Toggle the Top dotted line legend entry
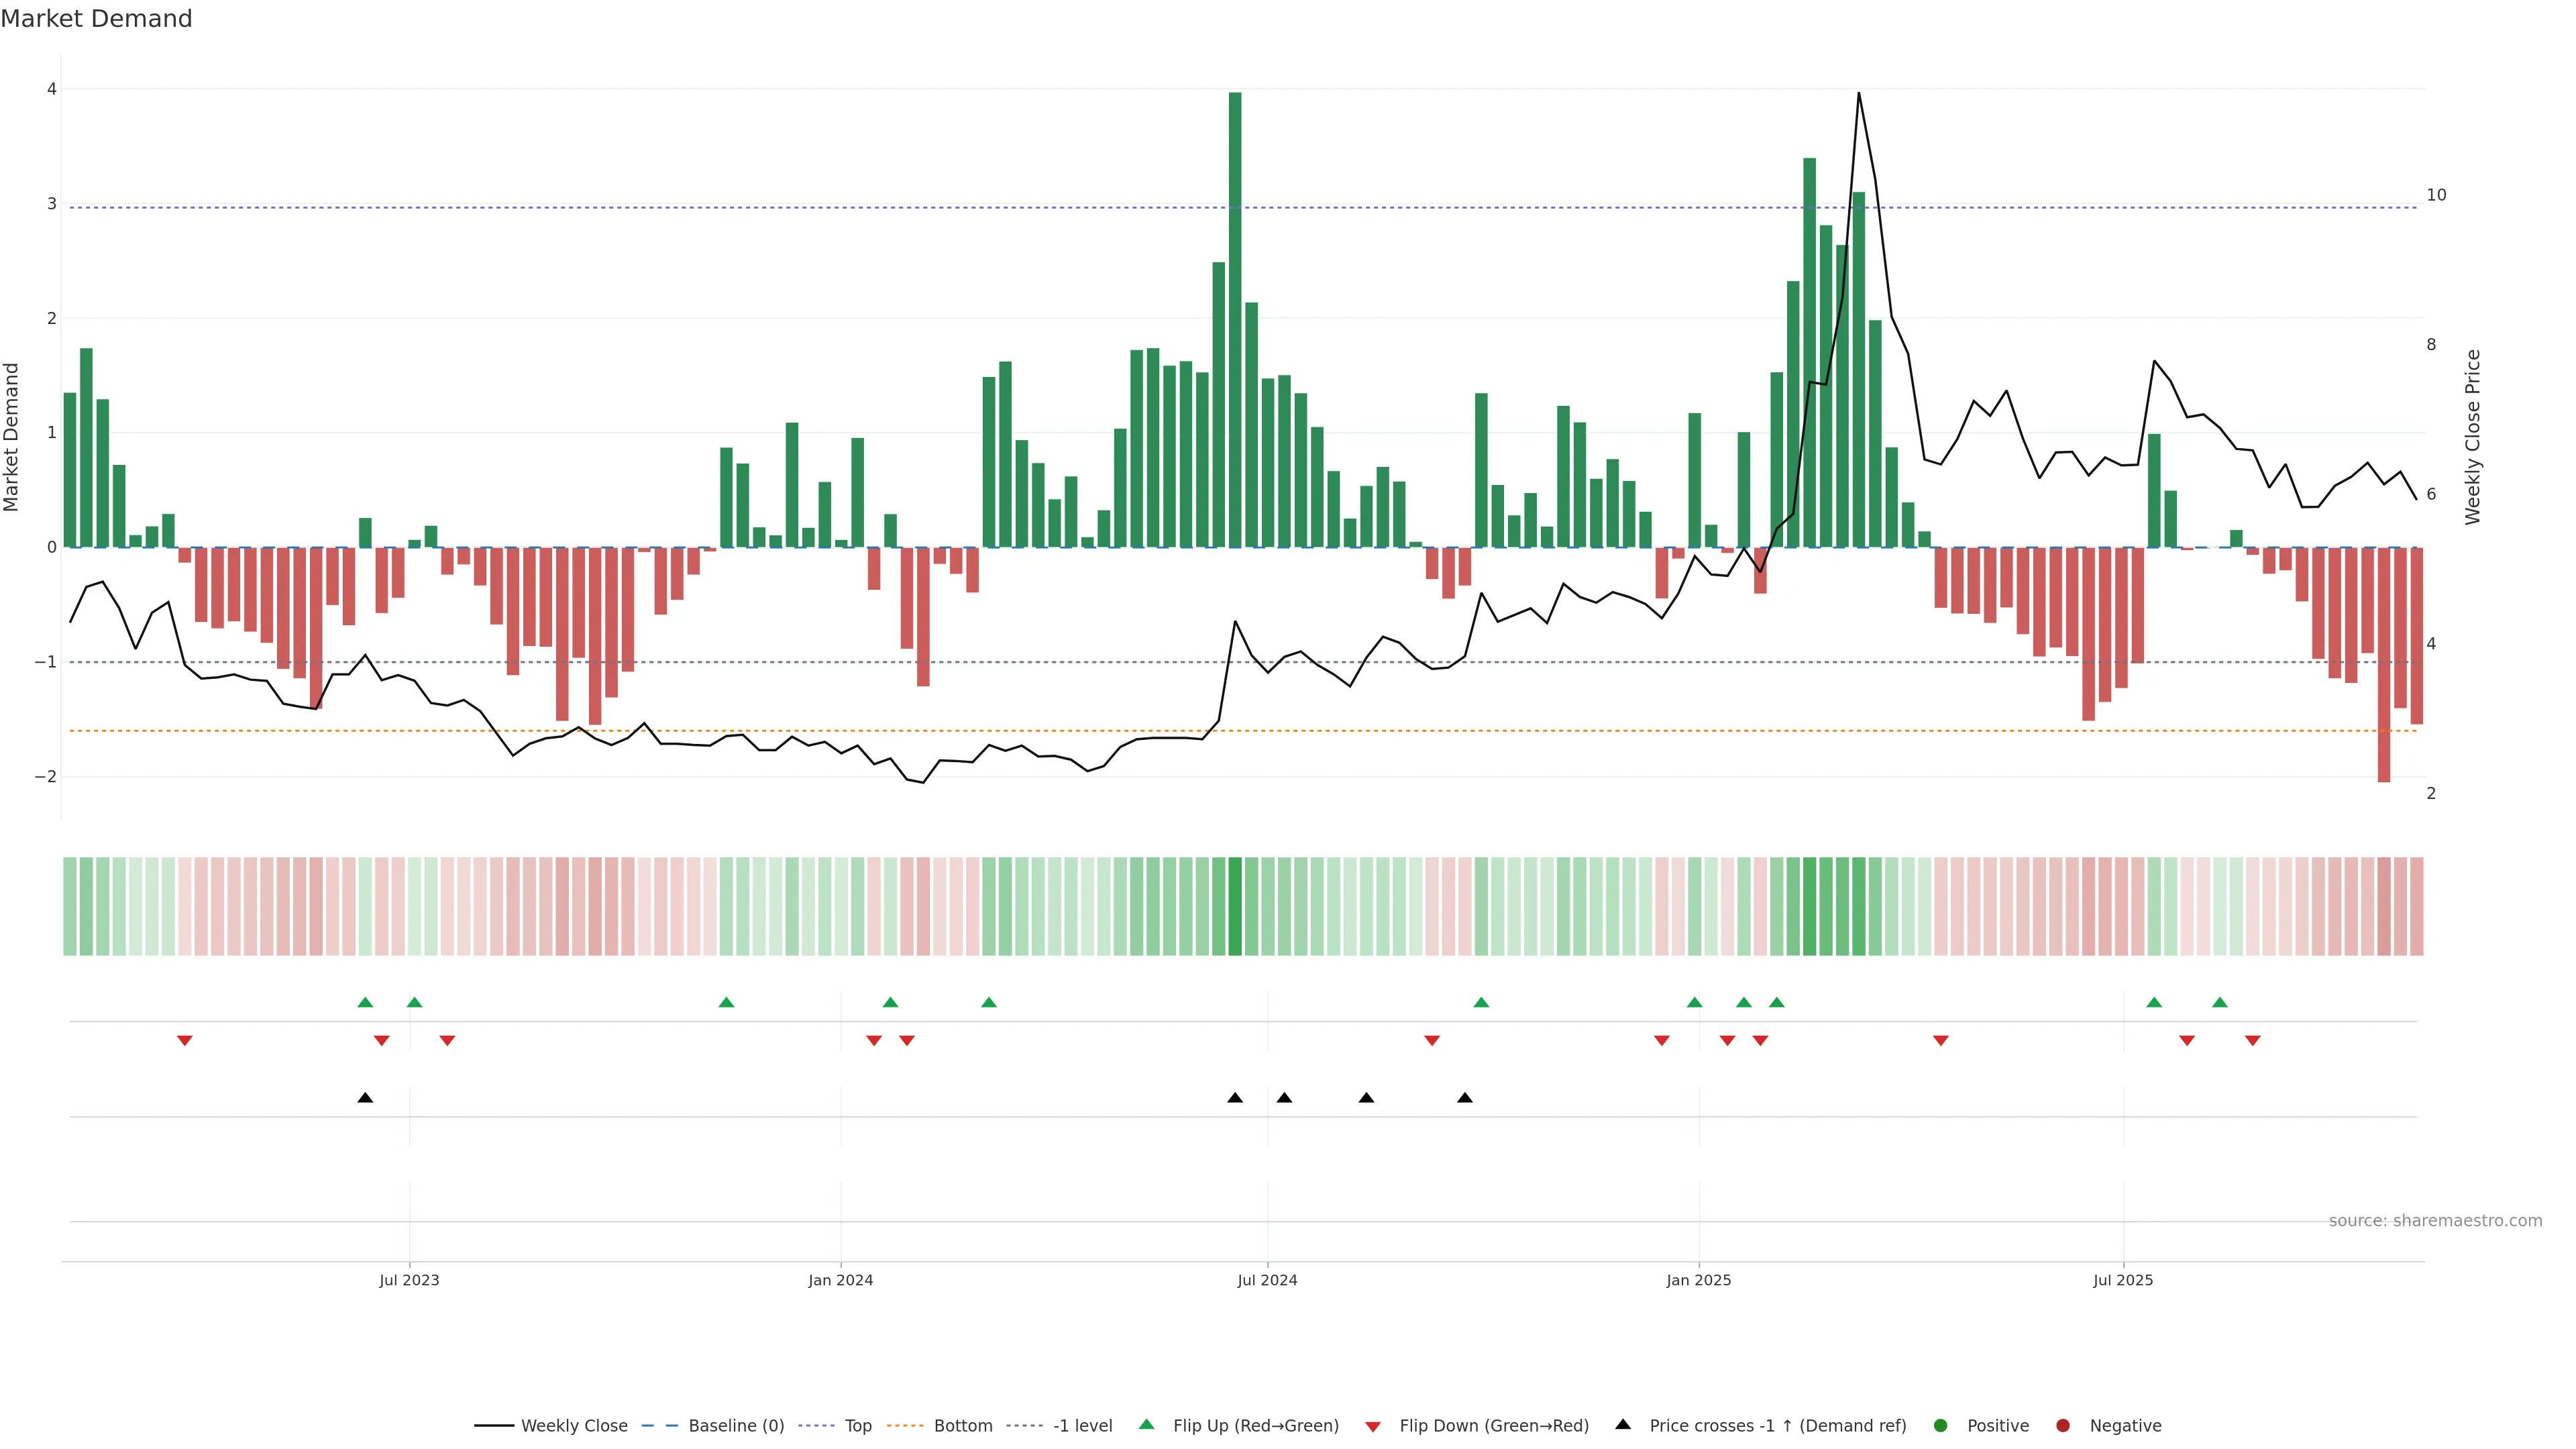Image resolution: width=2576 pixels, height=1449 pixels. pyautogui.click(x=857, y=1425)
